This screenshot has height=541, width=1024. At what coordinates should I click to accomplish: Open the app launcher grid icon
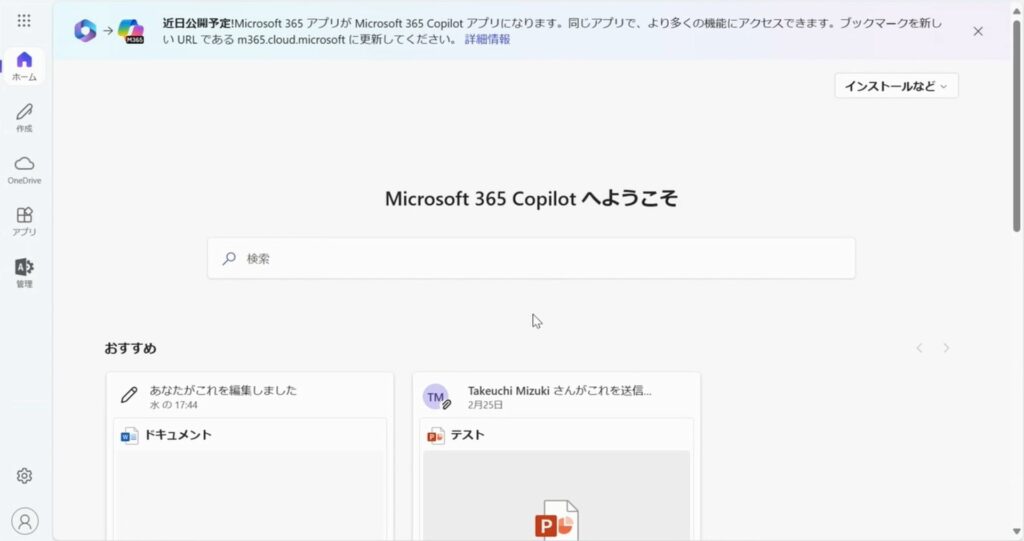coord(24,20)
